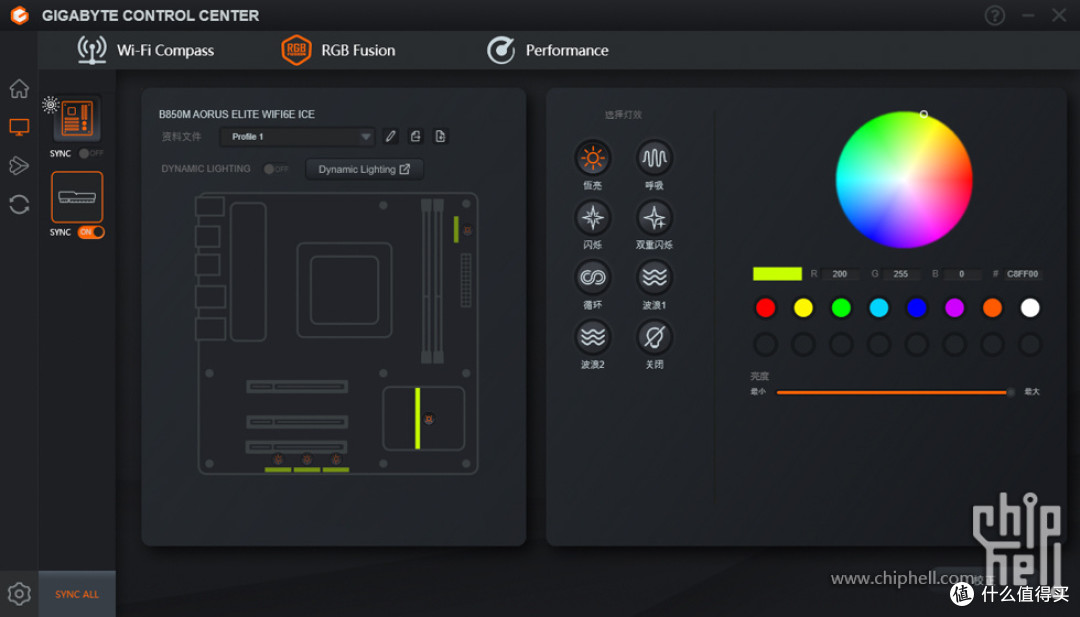1080x617 pixels.
Task: Switch to the RGB Fusion tab
Action: point(338,50)
